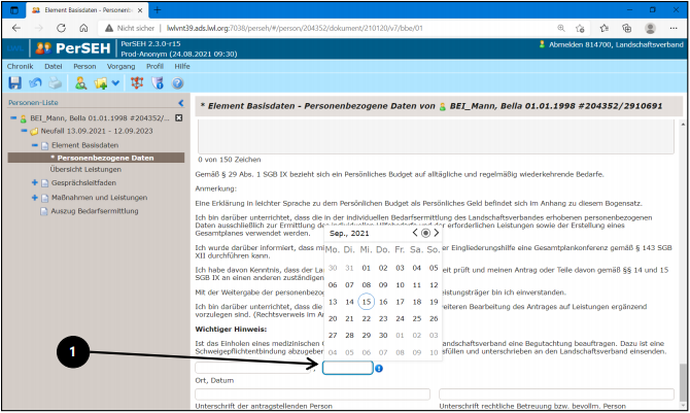
Task: Click the browser address bar URL
Action: pos(294,28)
